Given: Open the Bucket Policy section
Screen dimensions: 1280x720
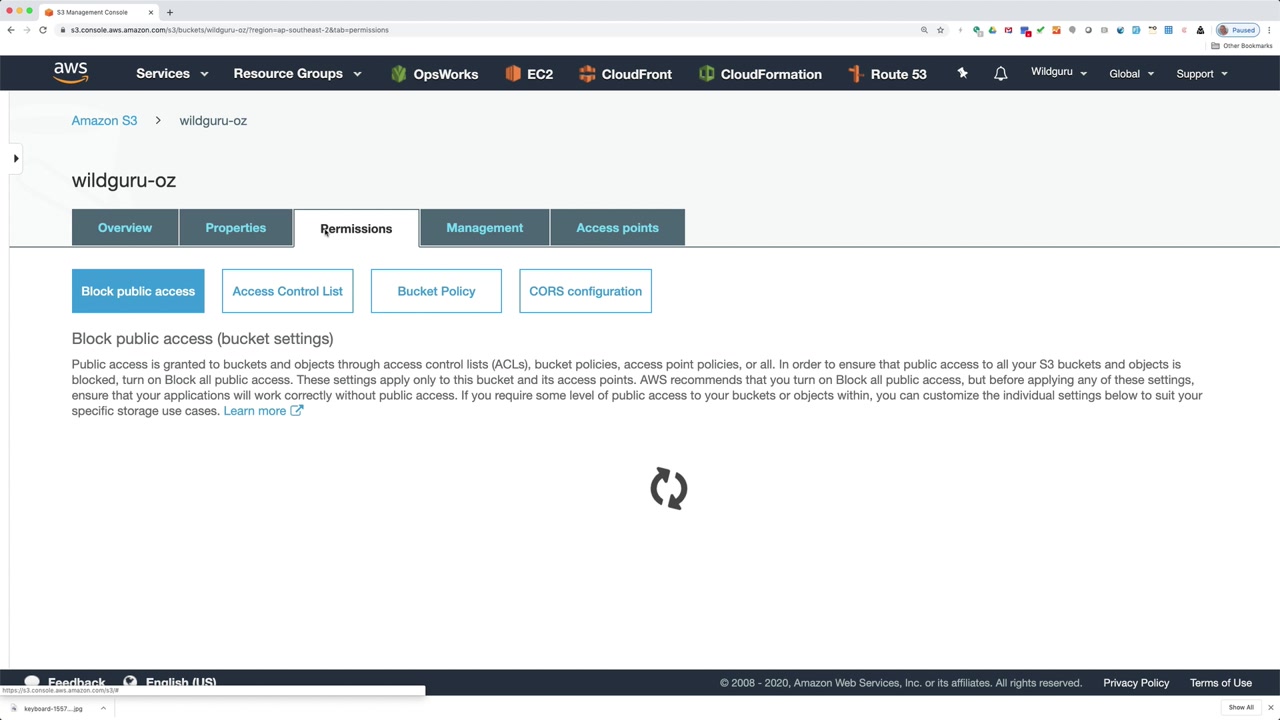Looking at the screenshot, I should tap(436, 291).
